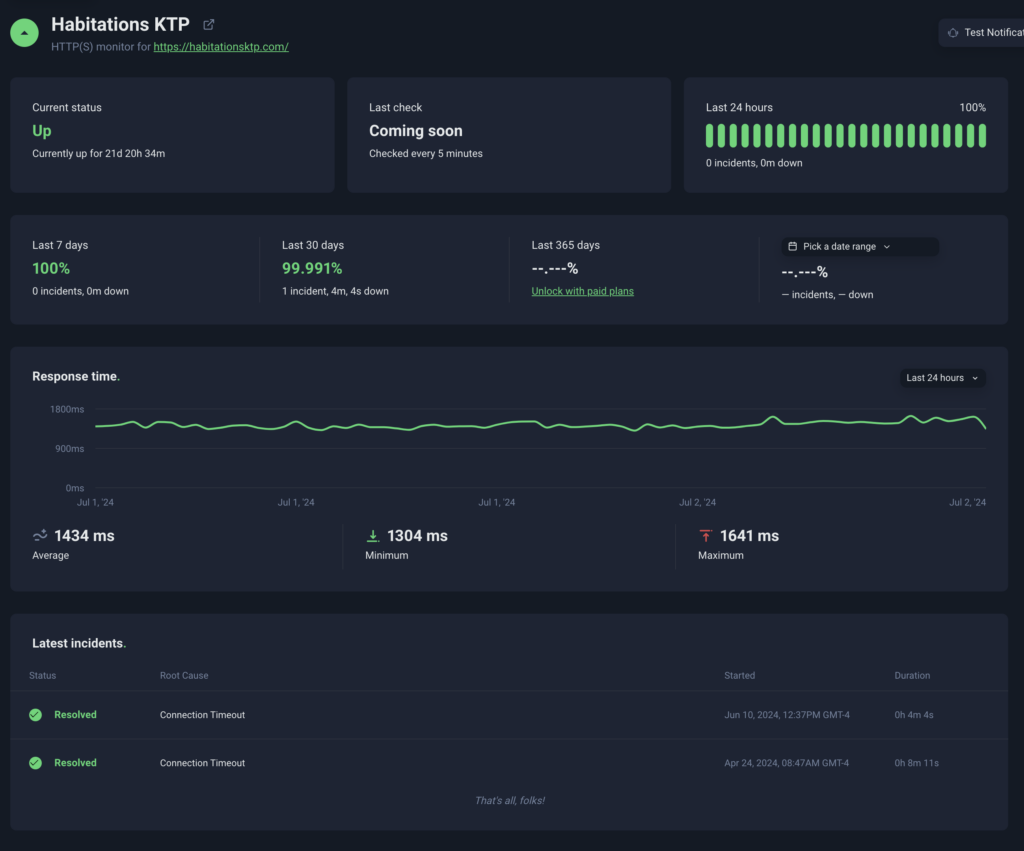Click the Resolved status label of first incident
The width and height of the screenshot is (1024, 851).
click(x=75, y=715)
